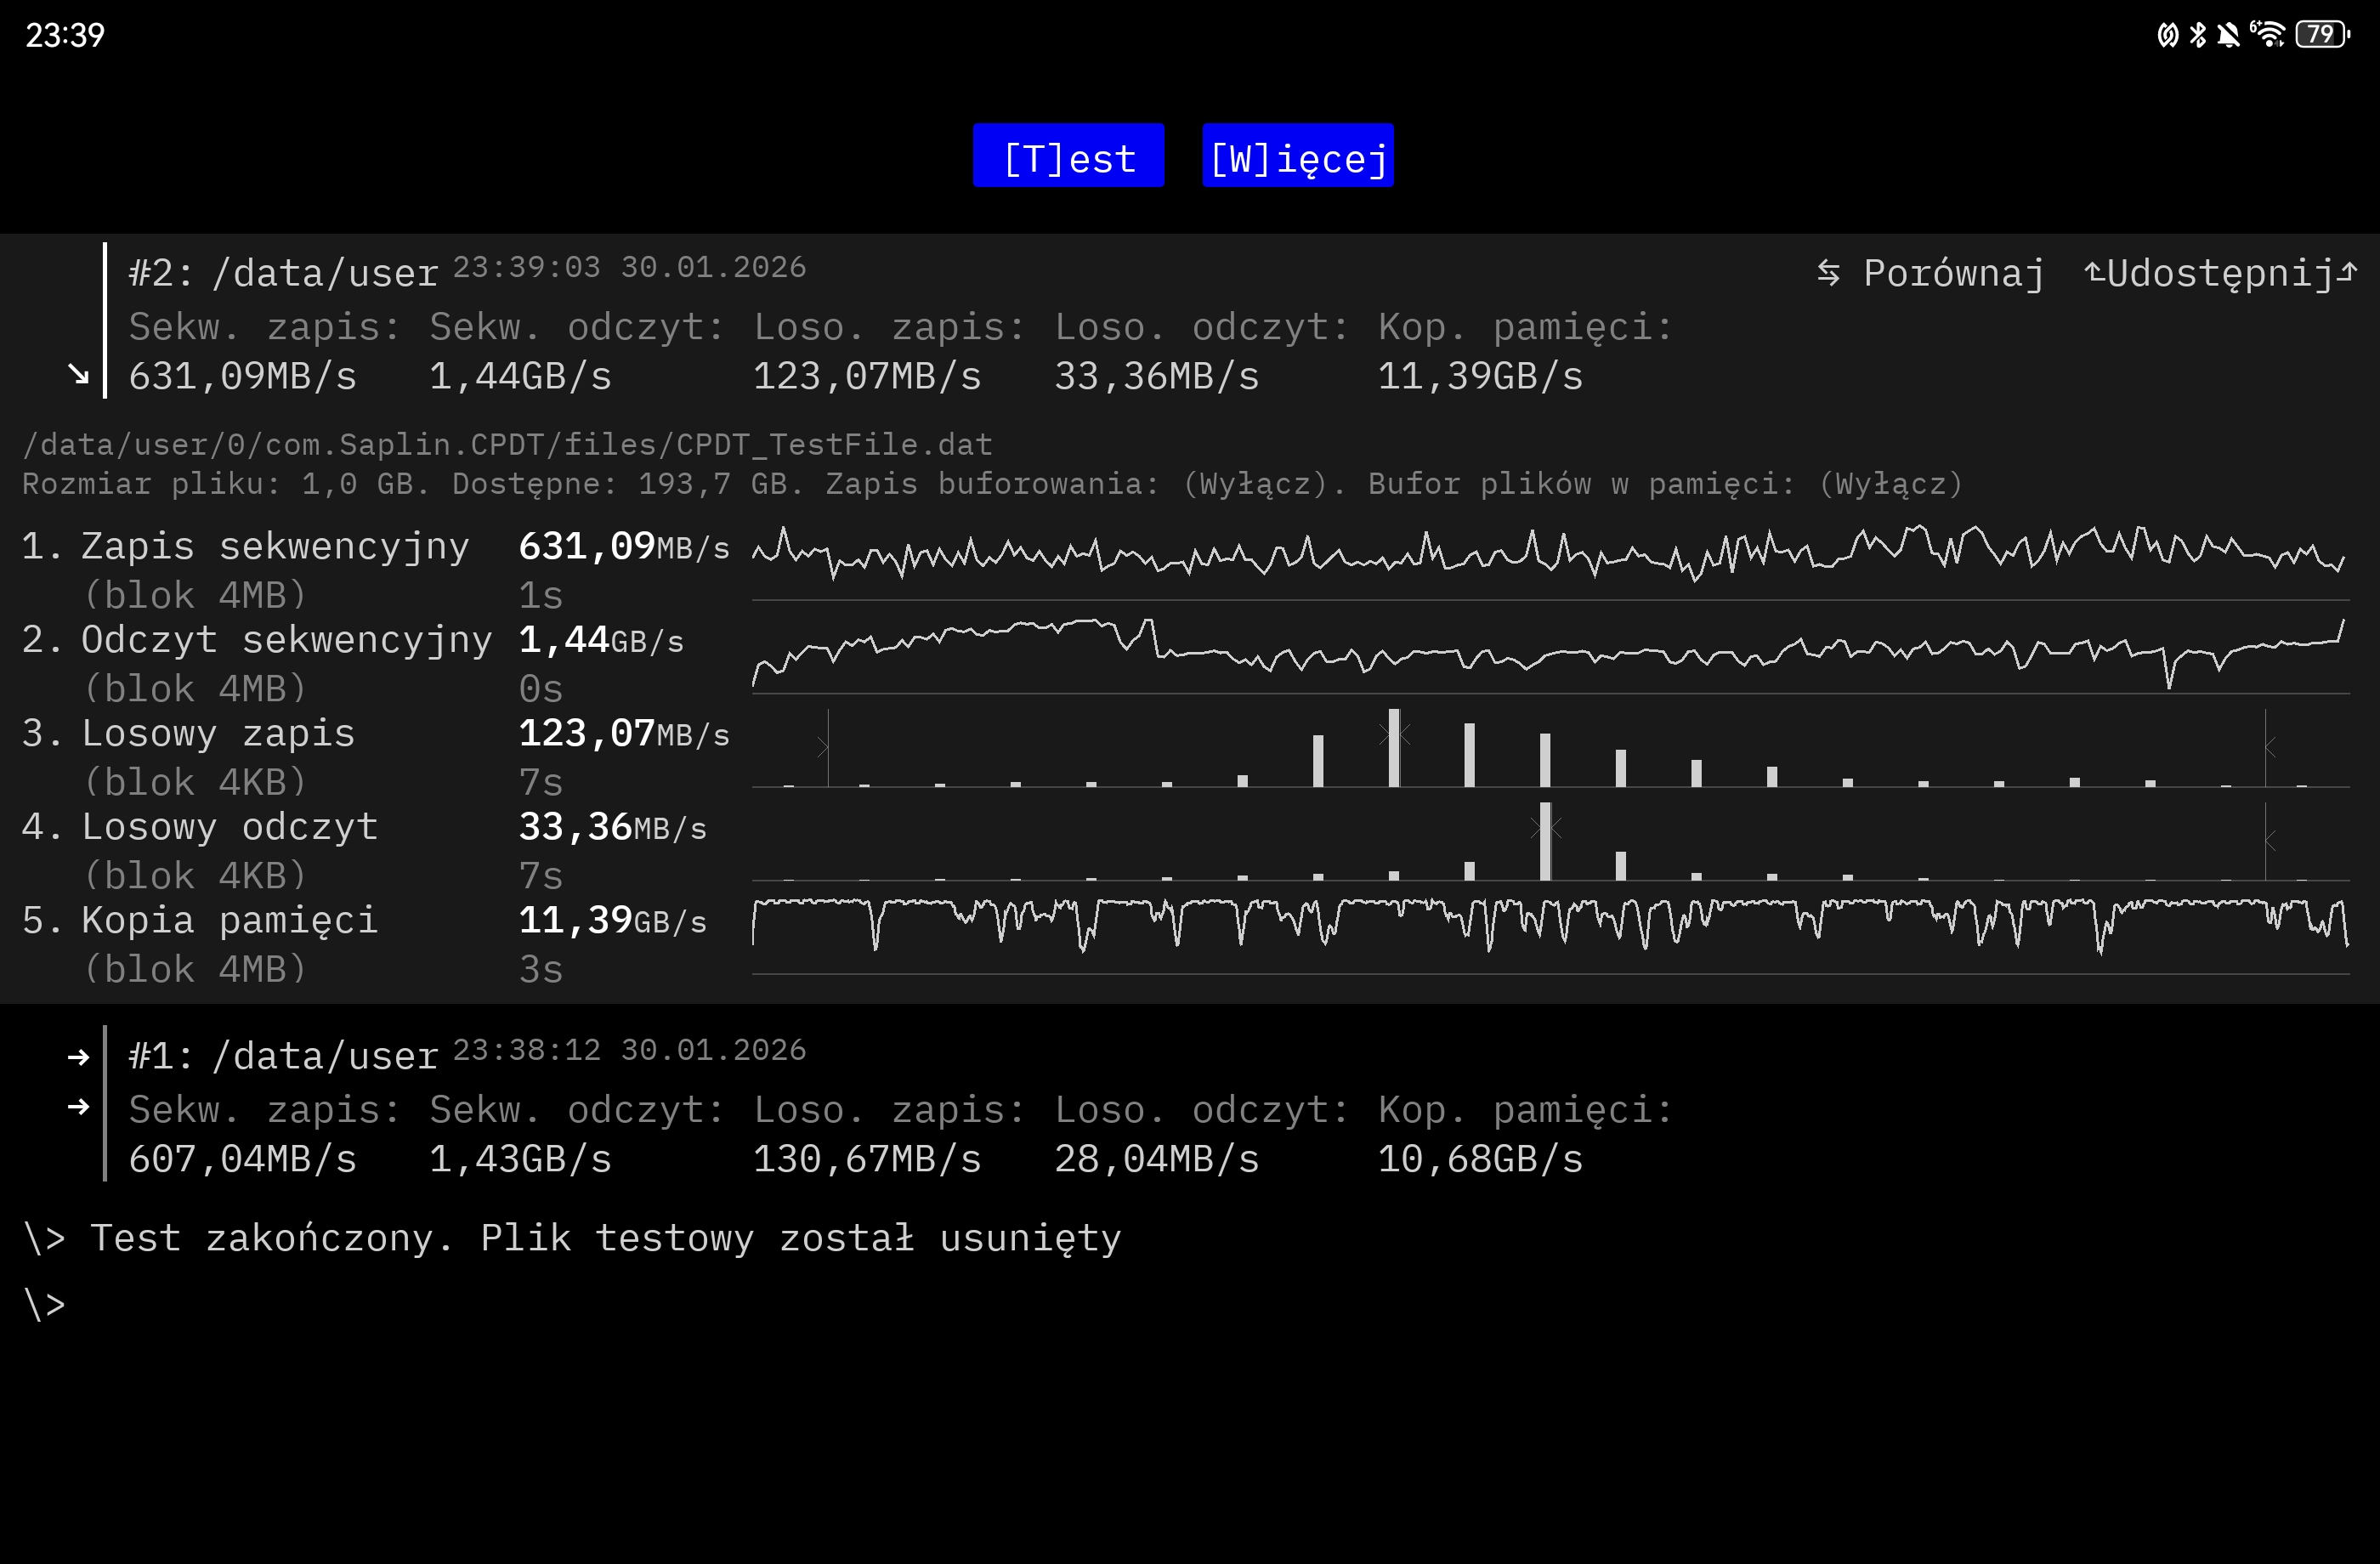The image size is (2380, 1564).
Task: Tap the battery indicator showing 79
Action: 2322,35
